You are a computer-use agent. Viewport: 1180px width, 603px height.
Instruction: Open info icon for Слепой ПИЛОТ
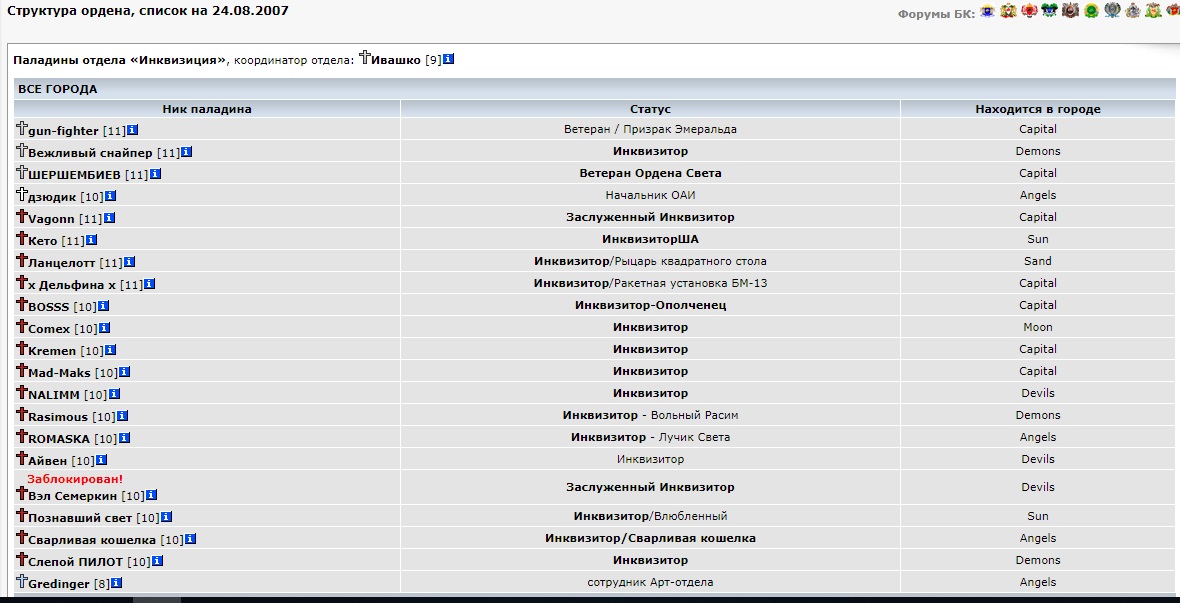[157, 561]
